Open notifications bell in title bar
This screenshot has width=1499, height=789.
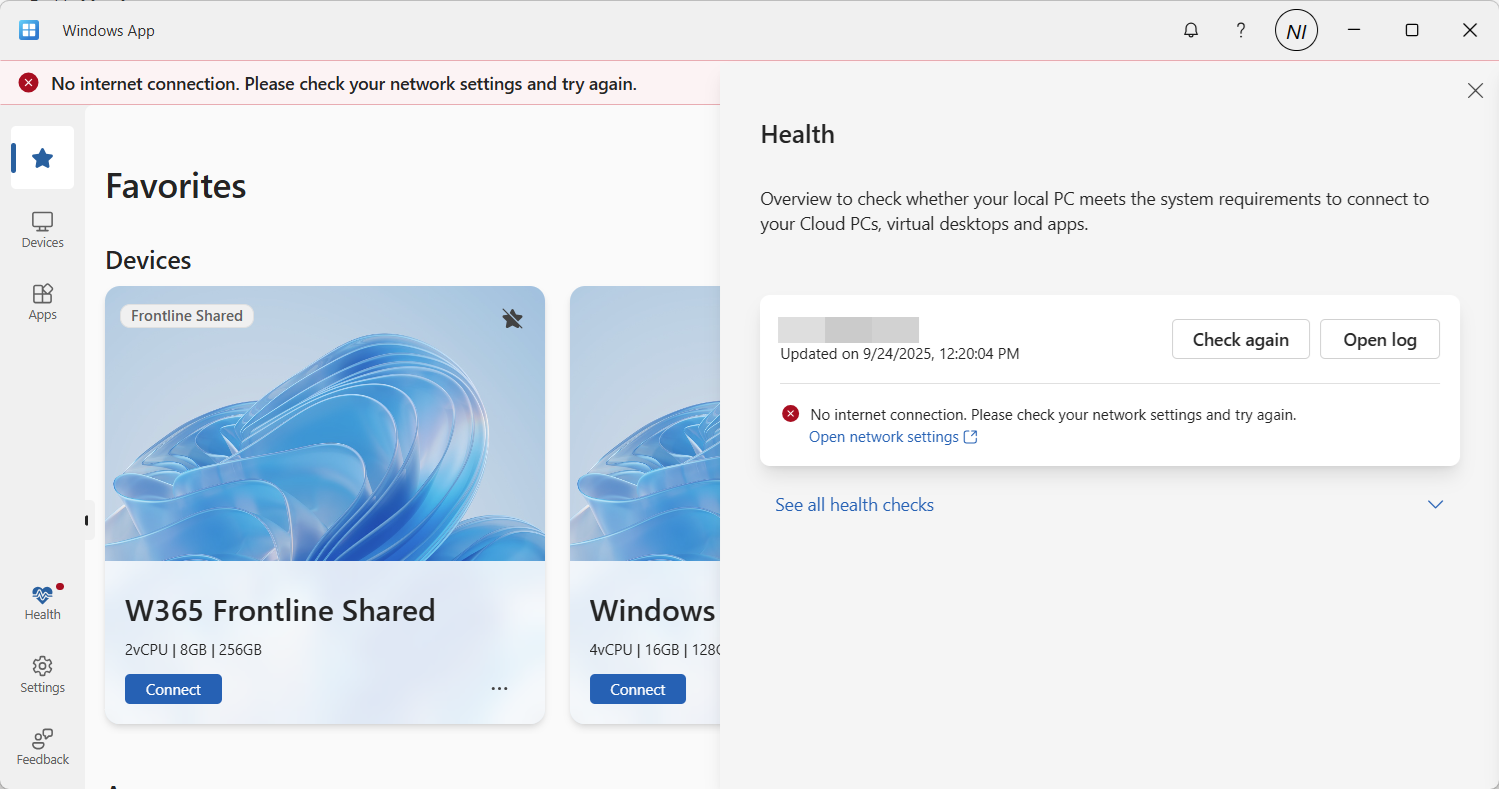click(1190, 30)
